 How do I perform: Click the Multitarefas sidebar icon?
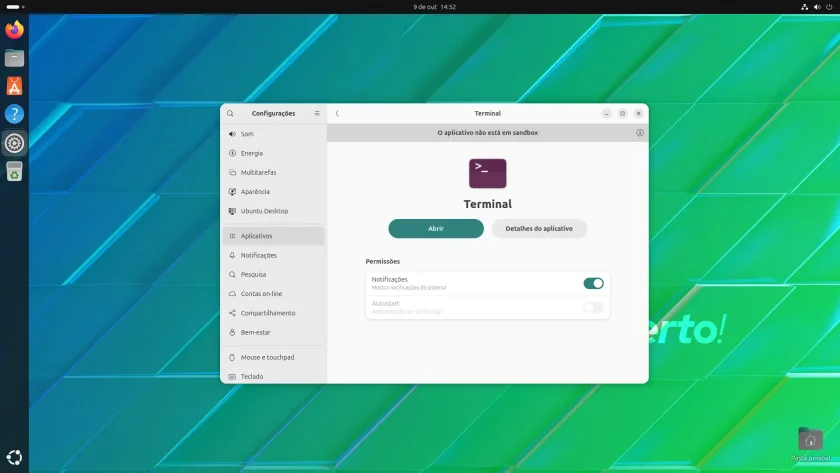(x=232, y=172)
